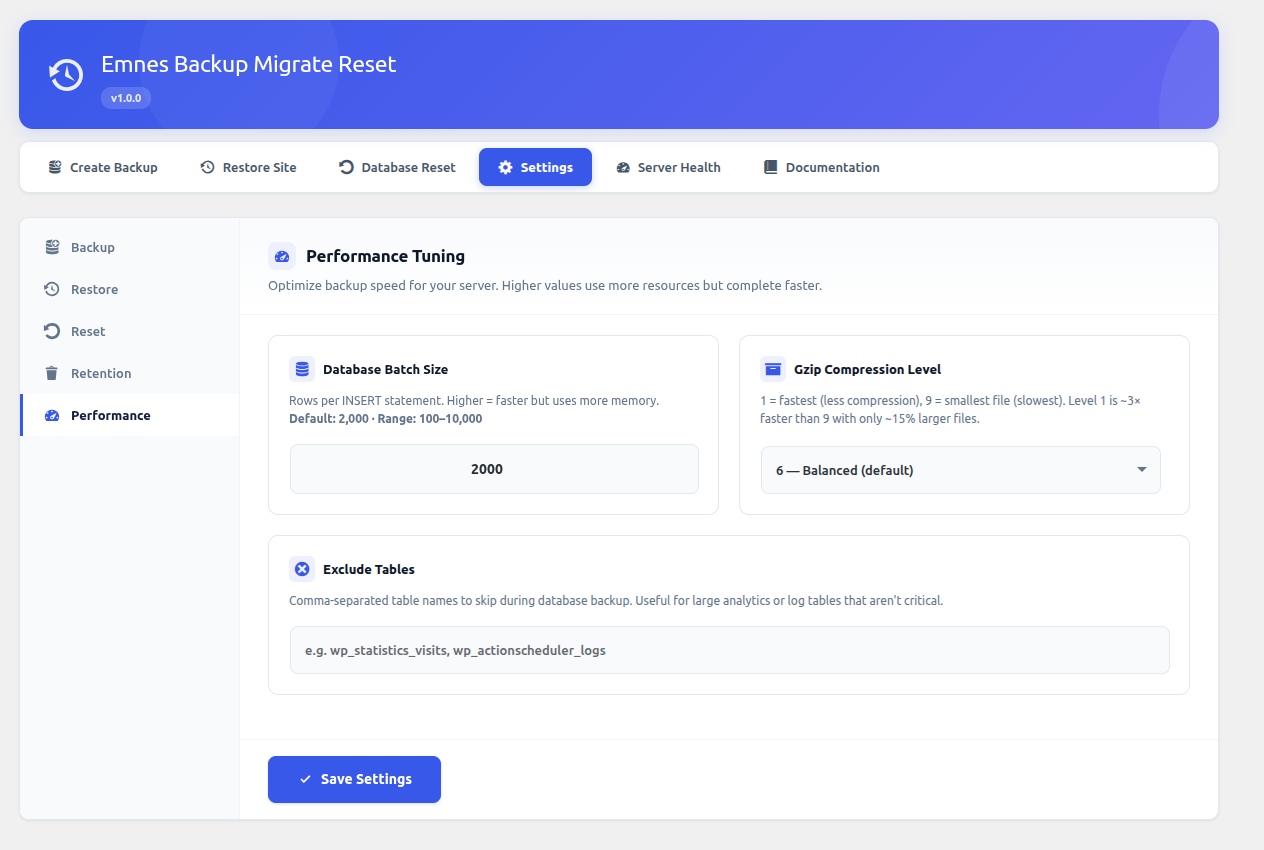
Task: Click the '1 = fastest (less compression)' help text
Action: pos(950,409)
